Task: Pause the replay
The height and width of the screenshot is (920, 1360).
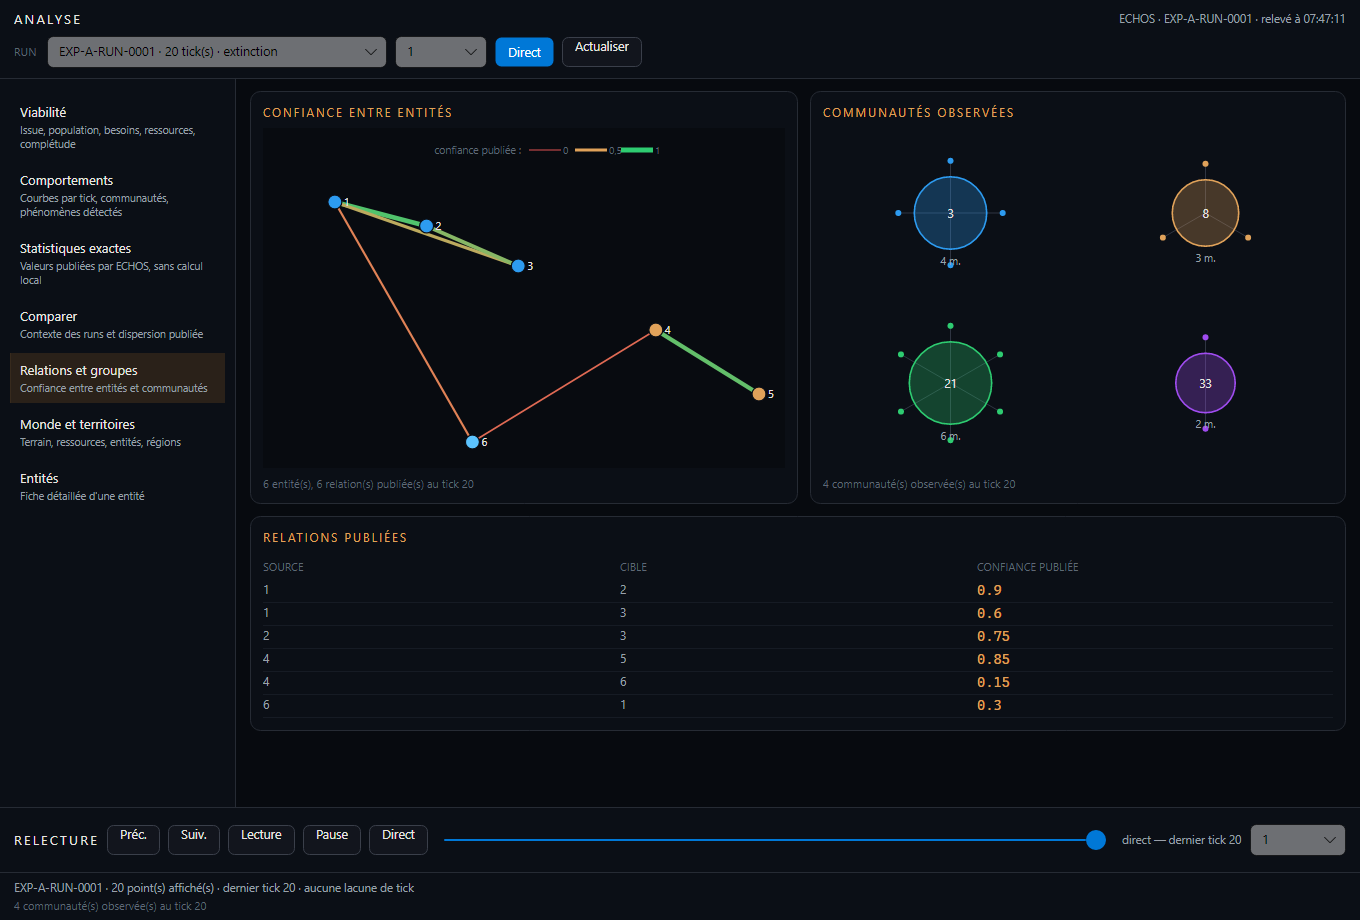Action: point(332,840)
